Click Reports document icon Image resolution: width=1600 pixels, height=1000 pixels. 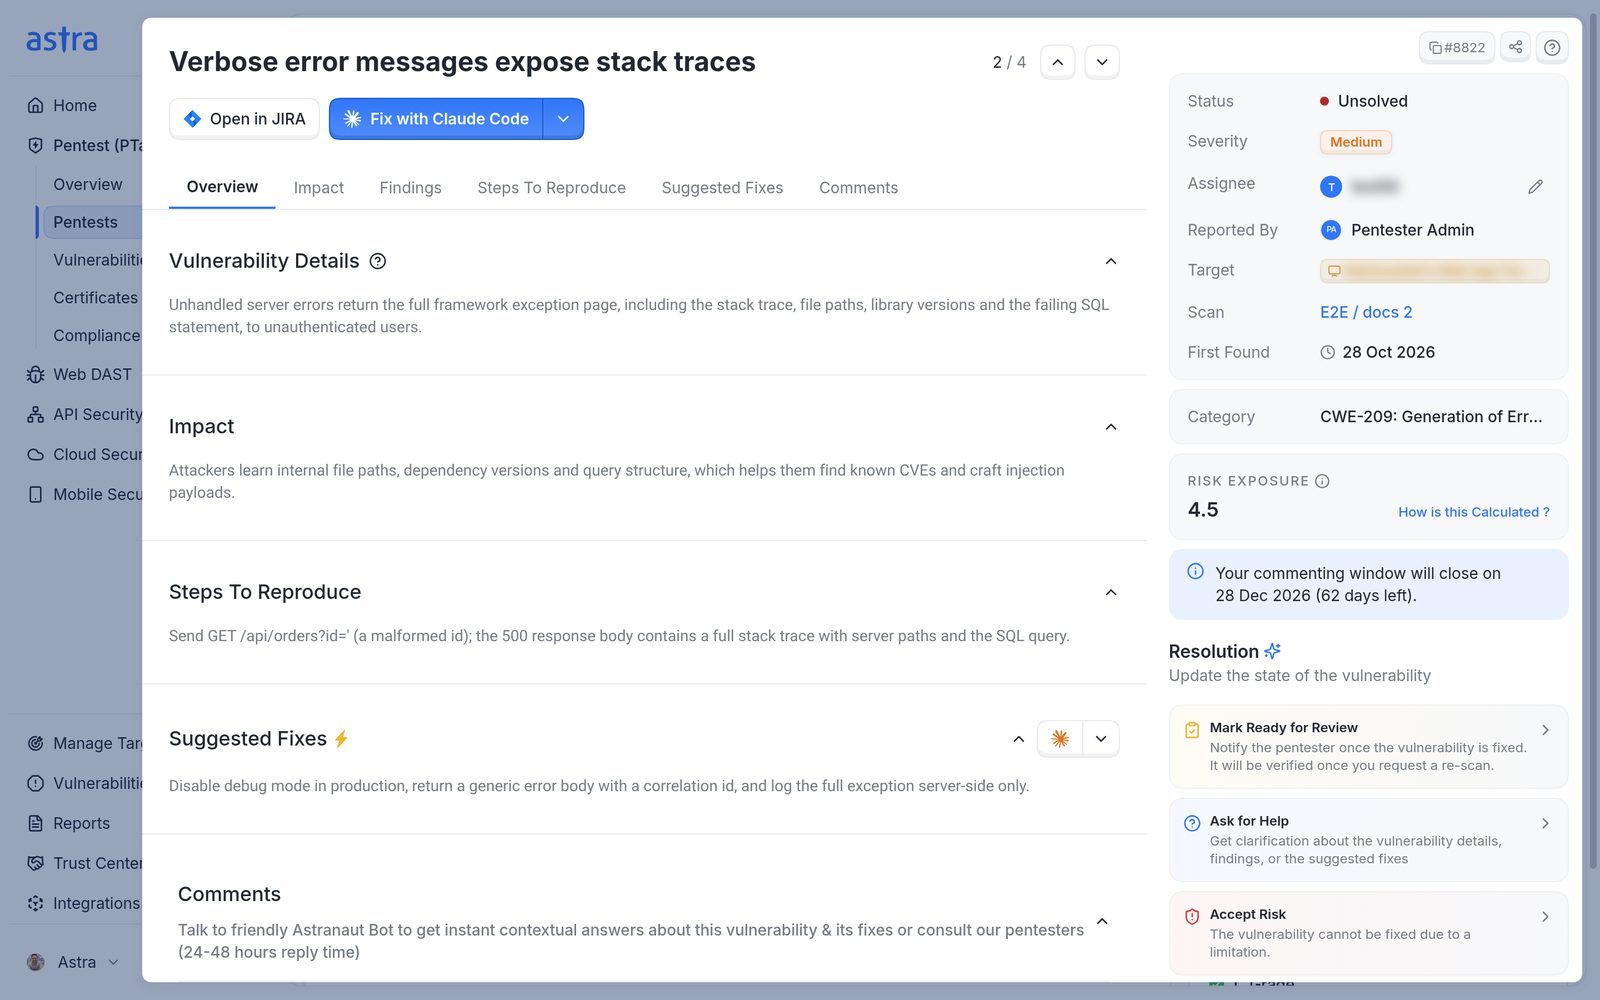(36, 823)
